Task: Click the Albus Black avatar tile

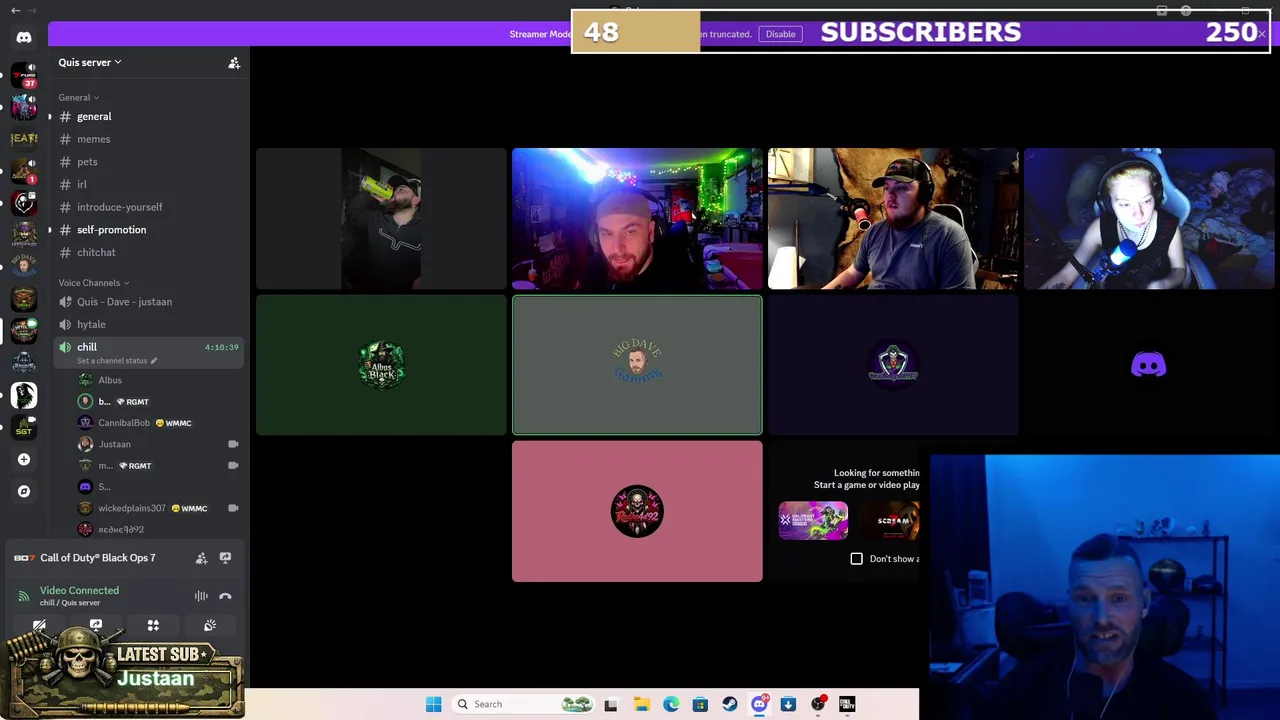Action: tap(381, 365)
